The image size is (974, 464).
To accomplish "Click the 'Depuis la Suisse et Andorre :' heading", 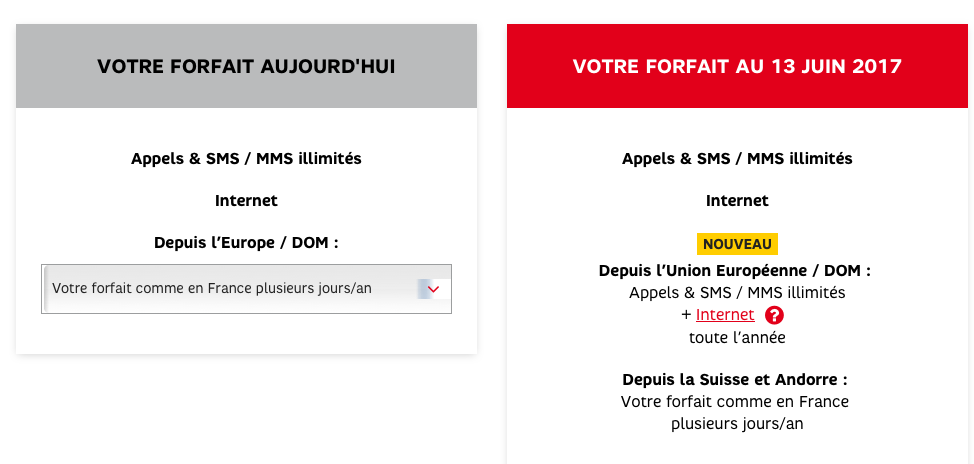I will click(735, 380).
